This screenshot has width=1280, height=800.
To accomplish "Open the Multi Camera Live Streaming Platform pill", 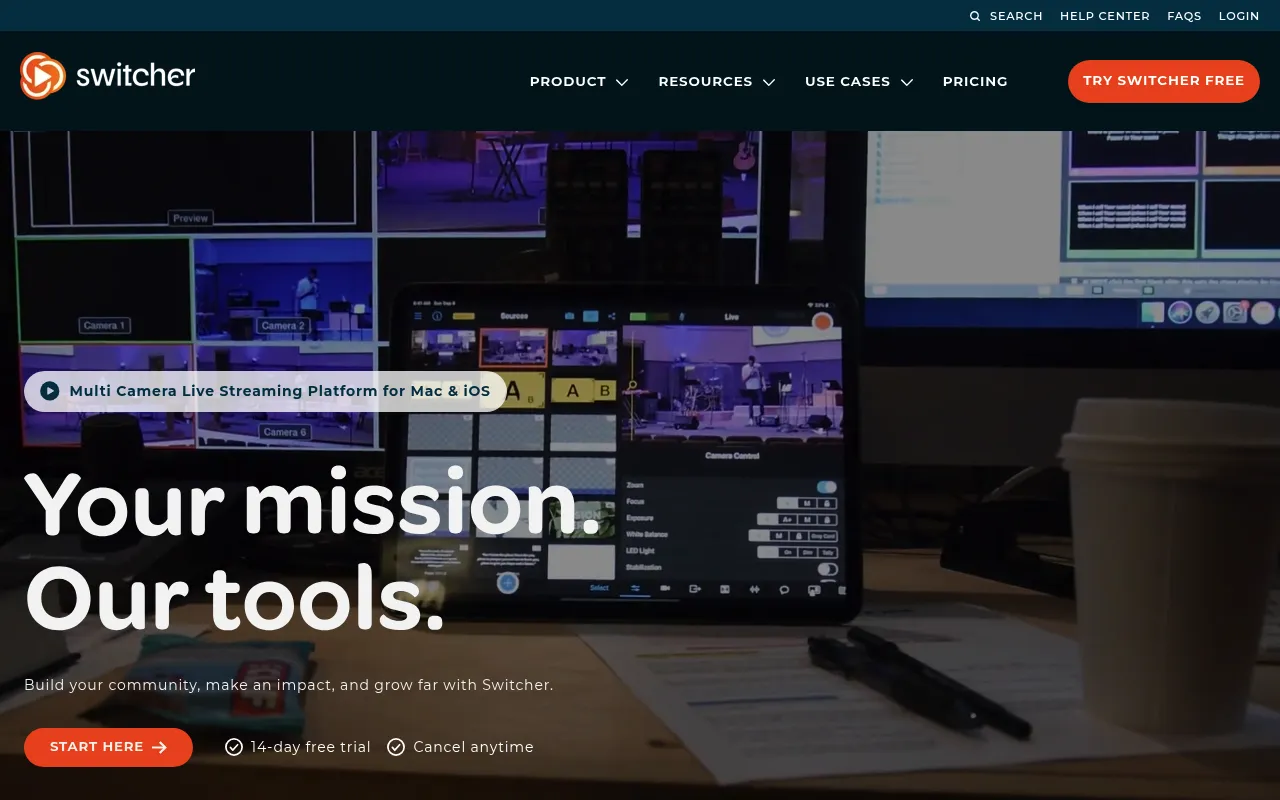I will point(265,391).
